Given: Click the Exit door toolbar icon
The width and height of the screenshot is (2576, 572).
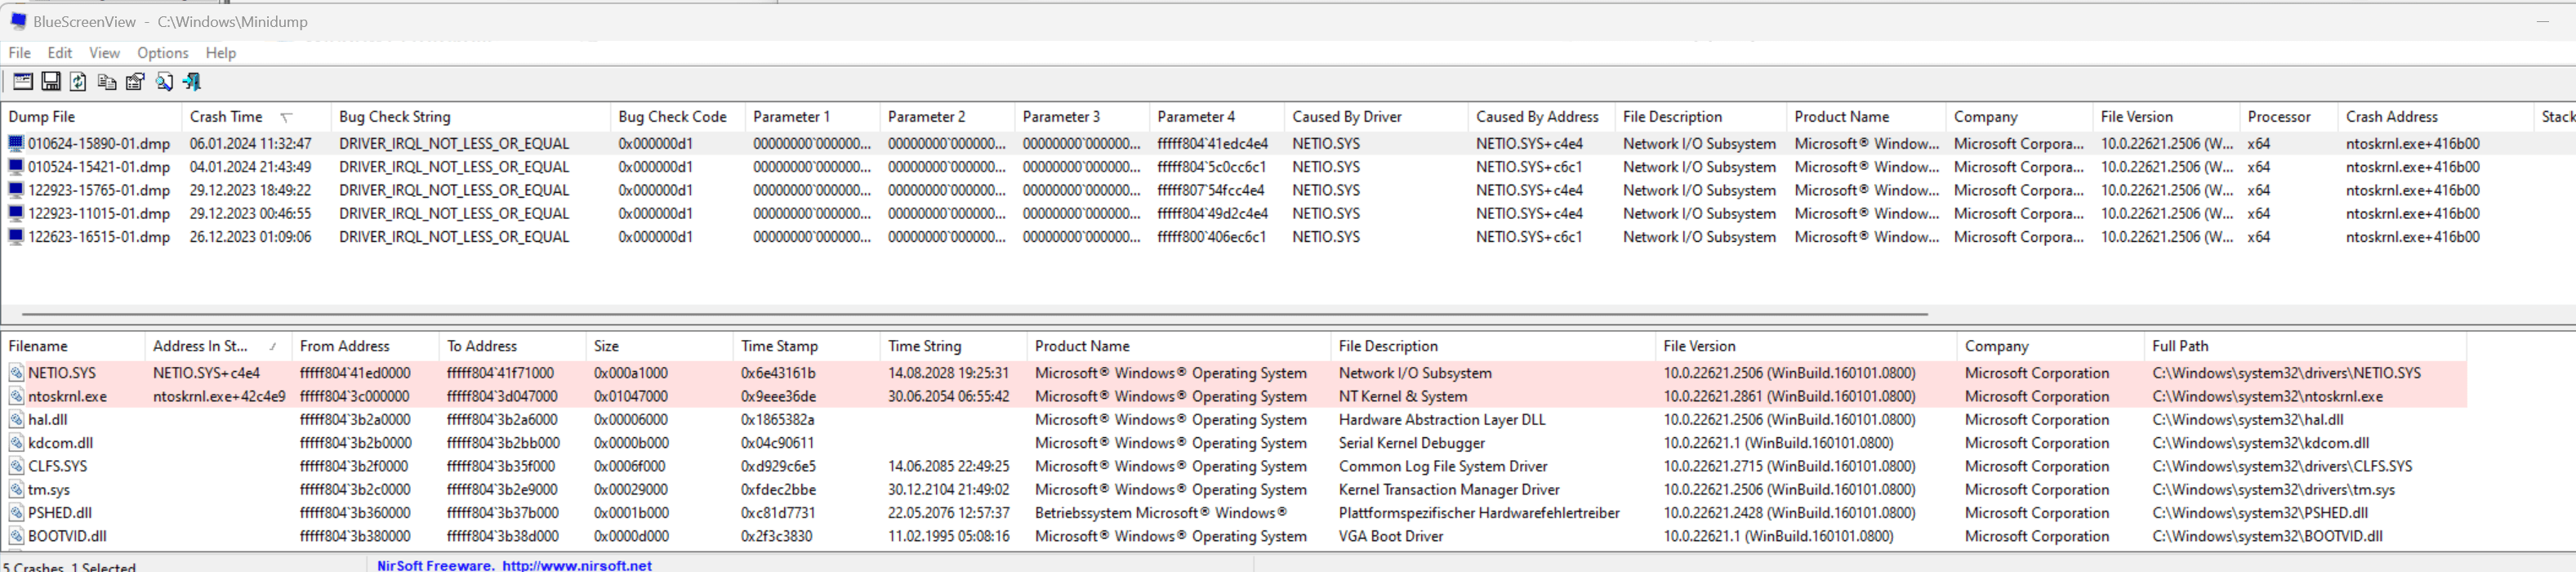Looking at the screenshot, I should click(x=192, y=82).
